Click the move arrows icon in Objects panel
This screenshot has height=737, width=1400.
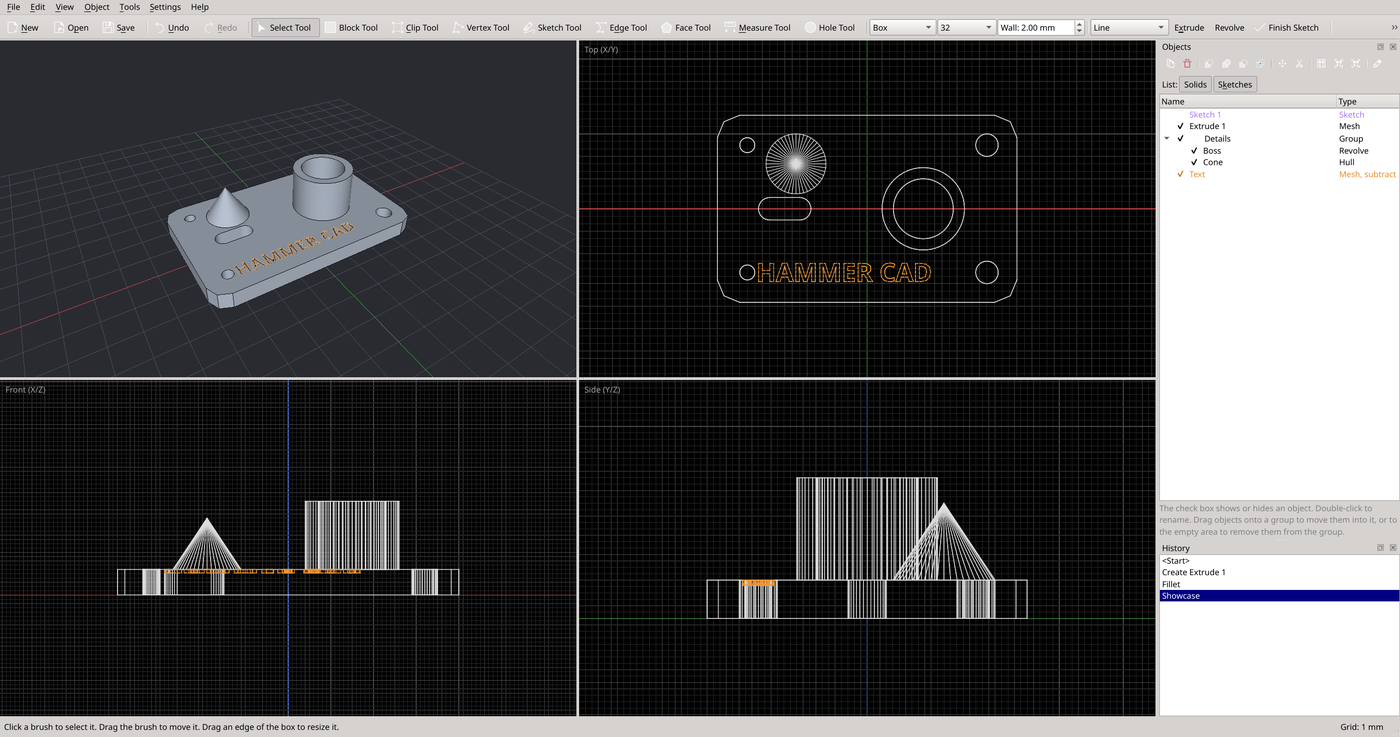(x=1282, y=64)
